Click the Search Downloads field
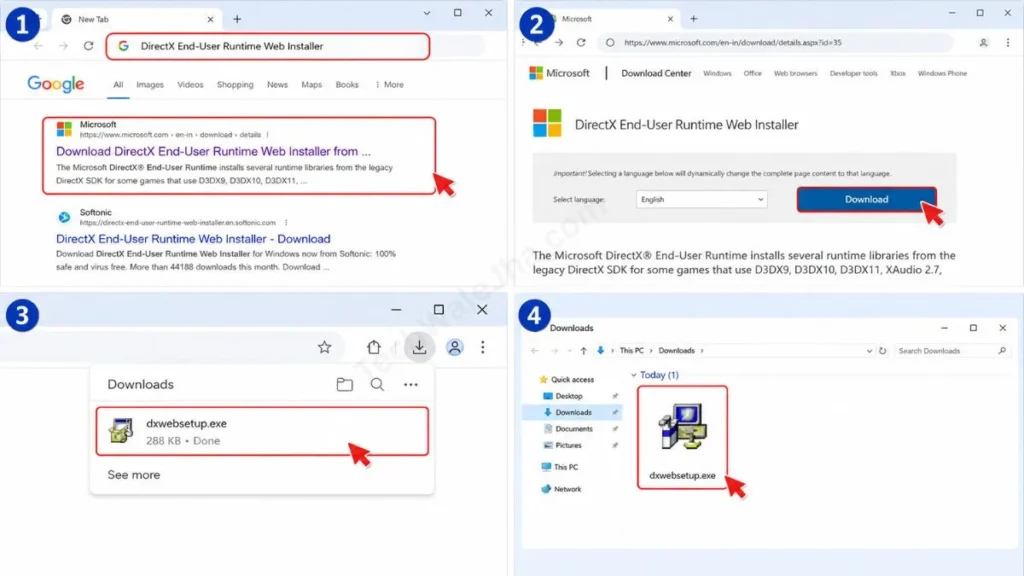The width and height of the screenshot is (1024, 576). click(x=952, y=351)
